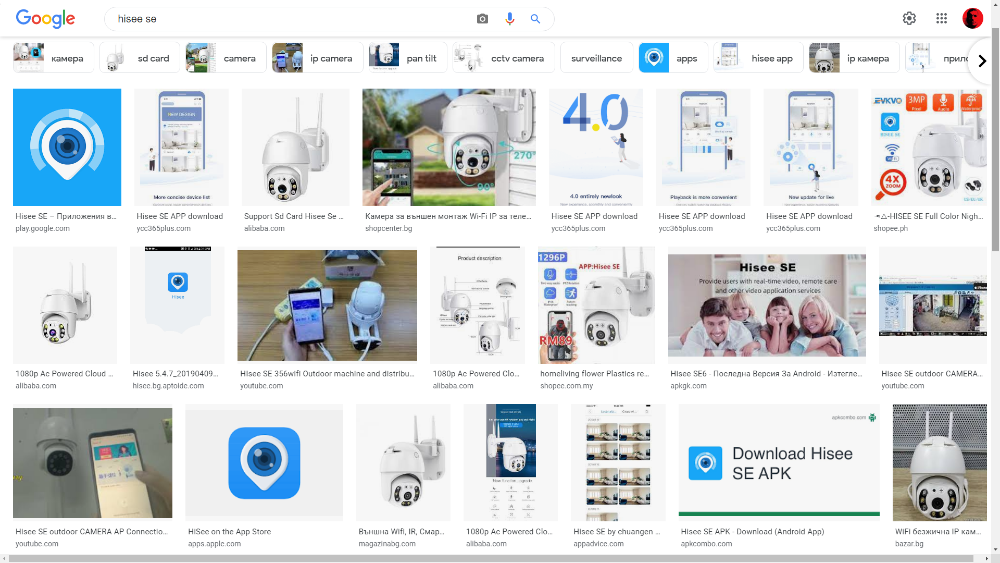Open the Hisee SE play.google.com app icon image
This screenshot has height=563, width=1000.
(x=67, y=147)
